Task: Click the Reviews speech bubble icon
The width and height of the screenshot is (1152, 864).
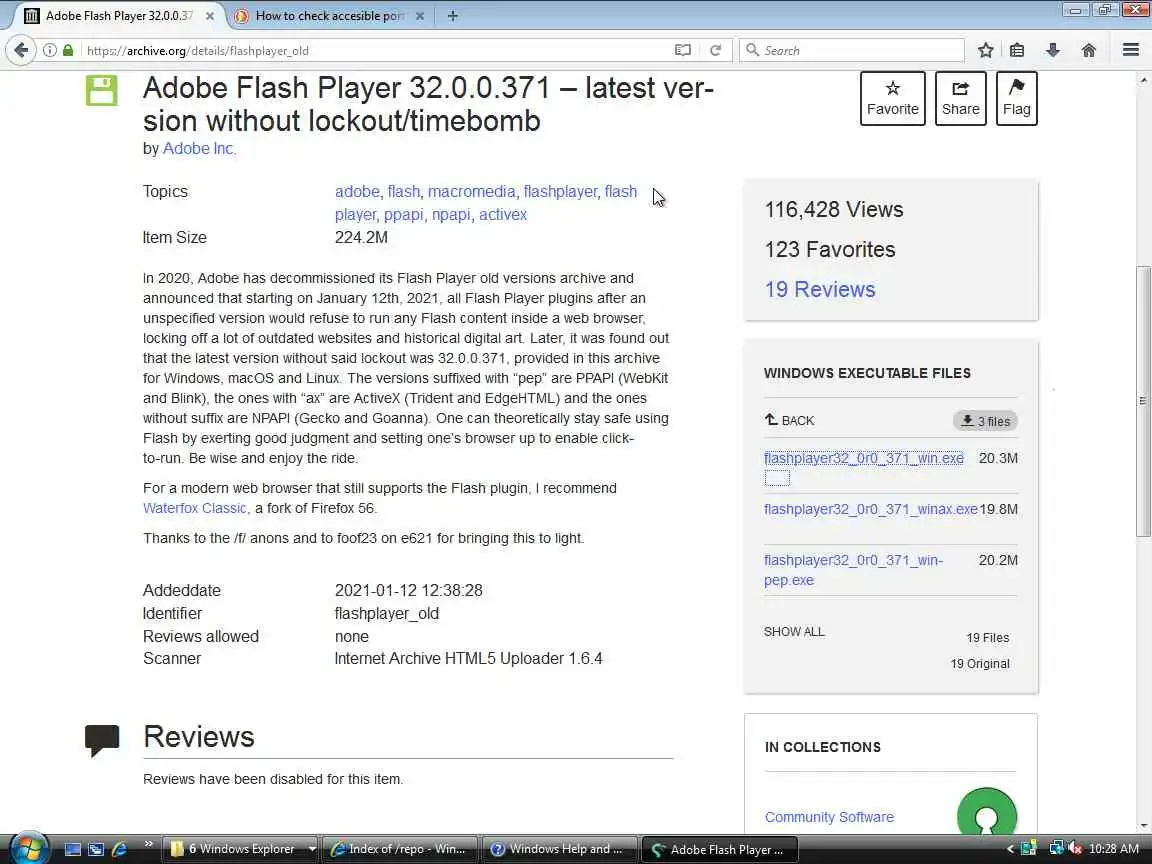Action: 102,741
